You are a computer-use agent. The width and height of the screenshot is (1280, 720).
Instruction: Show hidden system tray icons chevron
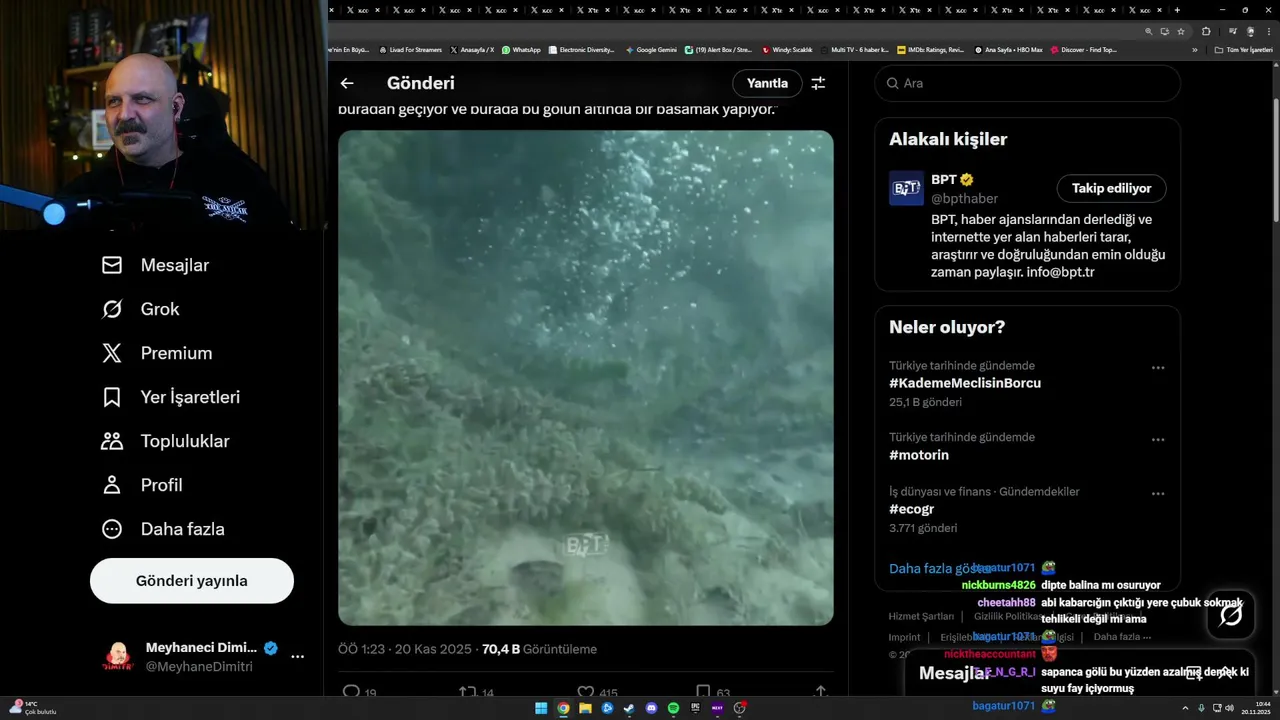(1186, 708)
